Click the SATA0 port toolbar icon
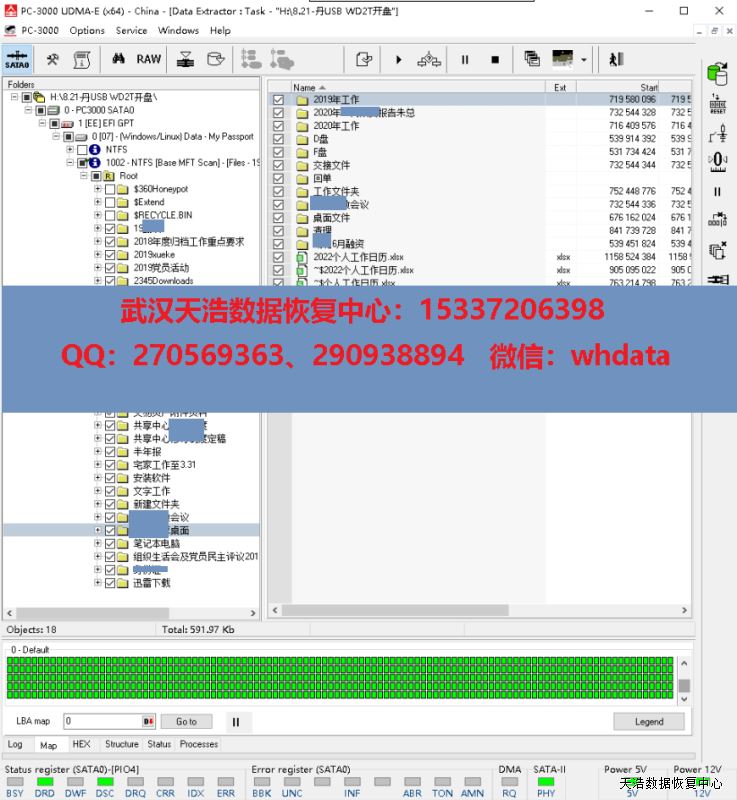737x800 pixels. 17,59
